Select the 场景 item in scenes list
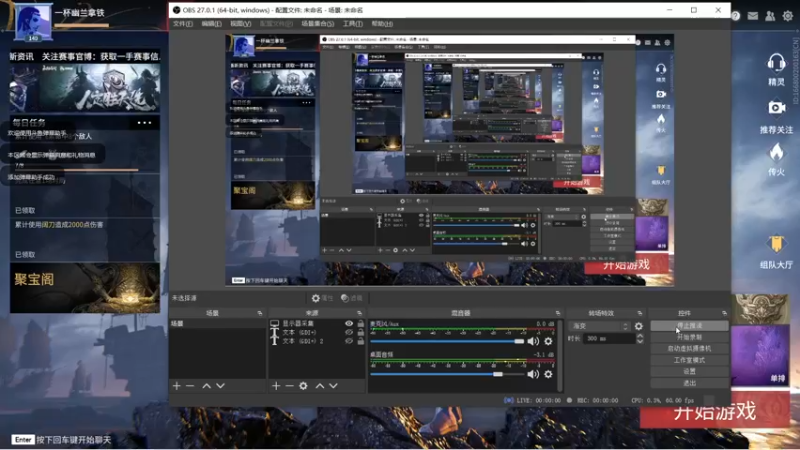Viewport: 800px width, 450px height. 217,323
